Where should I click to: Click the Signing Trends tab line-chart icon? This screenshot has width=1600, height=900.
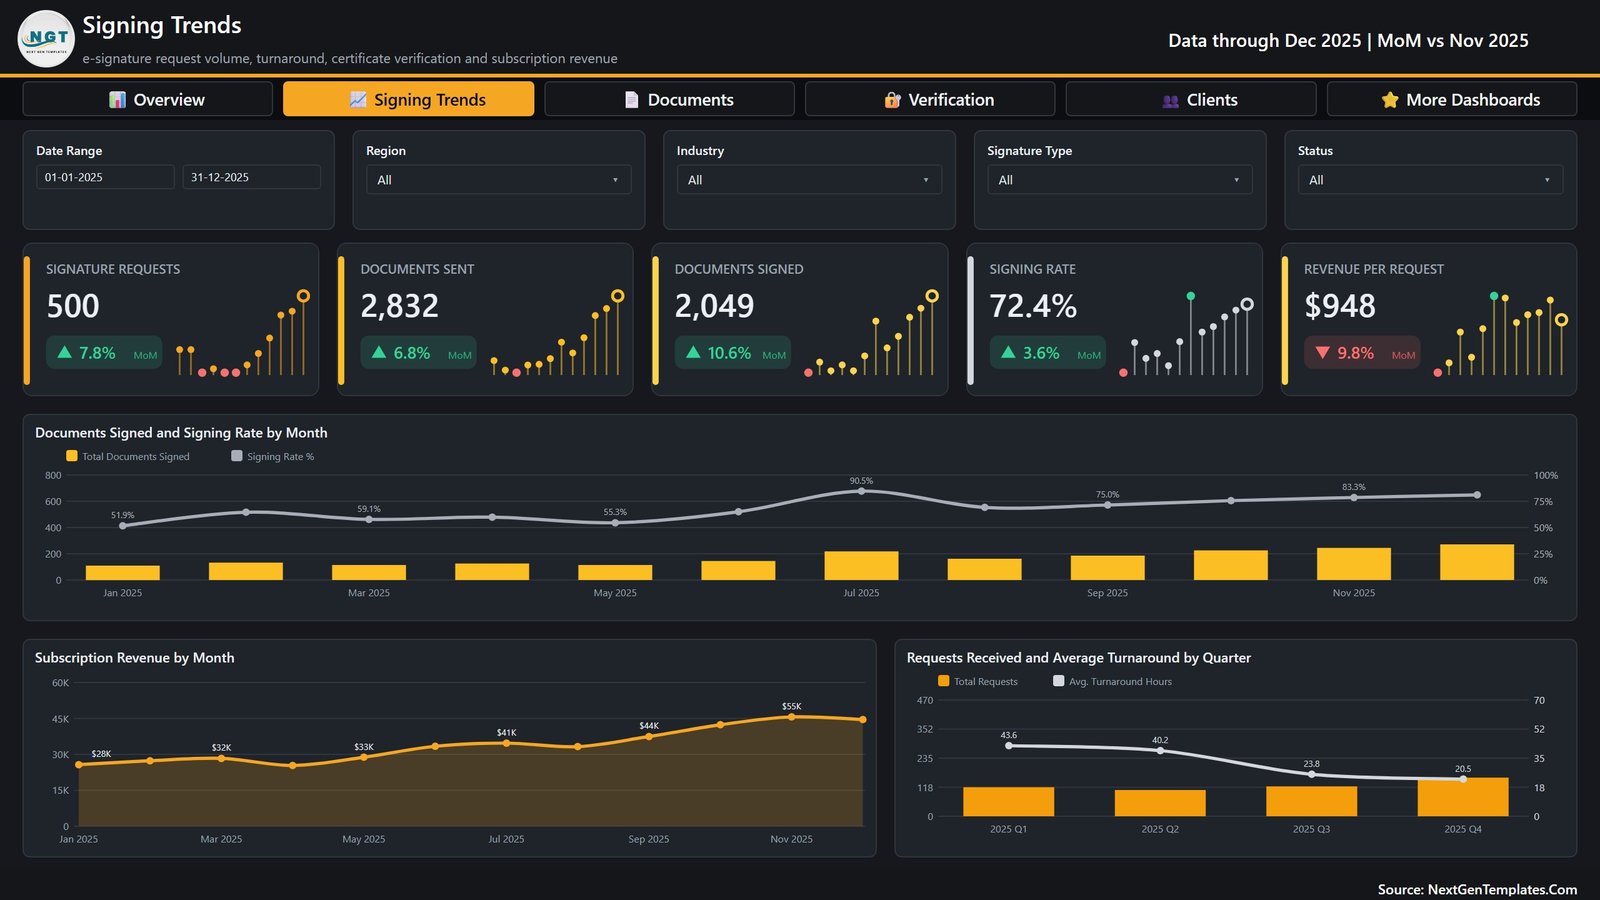click(x=358, y=100)
